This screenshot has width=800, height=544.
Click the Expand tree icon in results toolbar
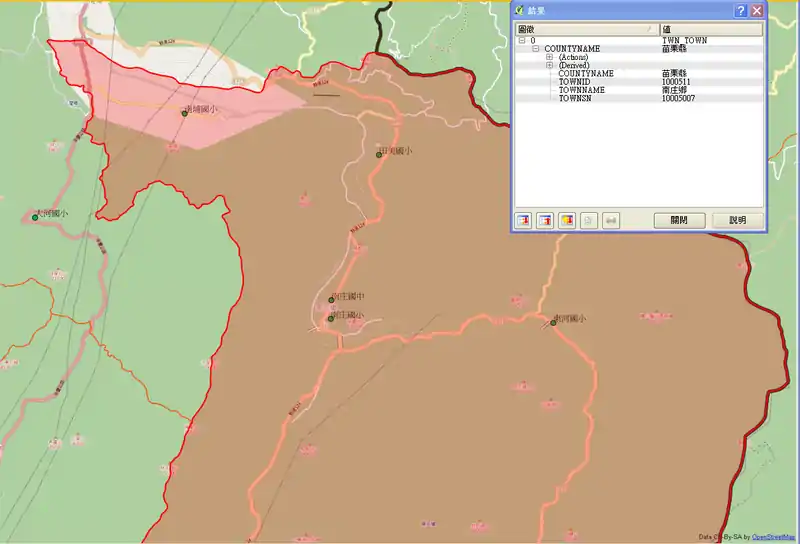[523, 220]
